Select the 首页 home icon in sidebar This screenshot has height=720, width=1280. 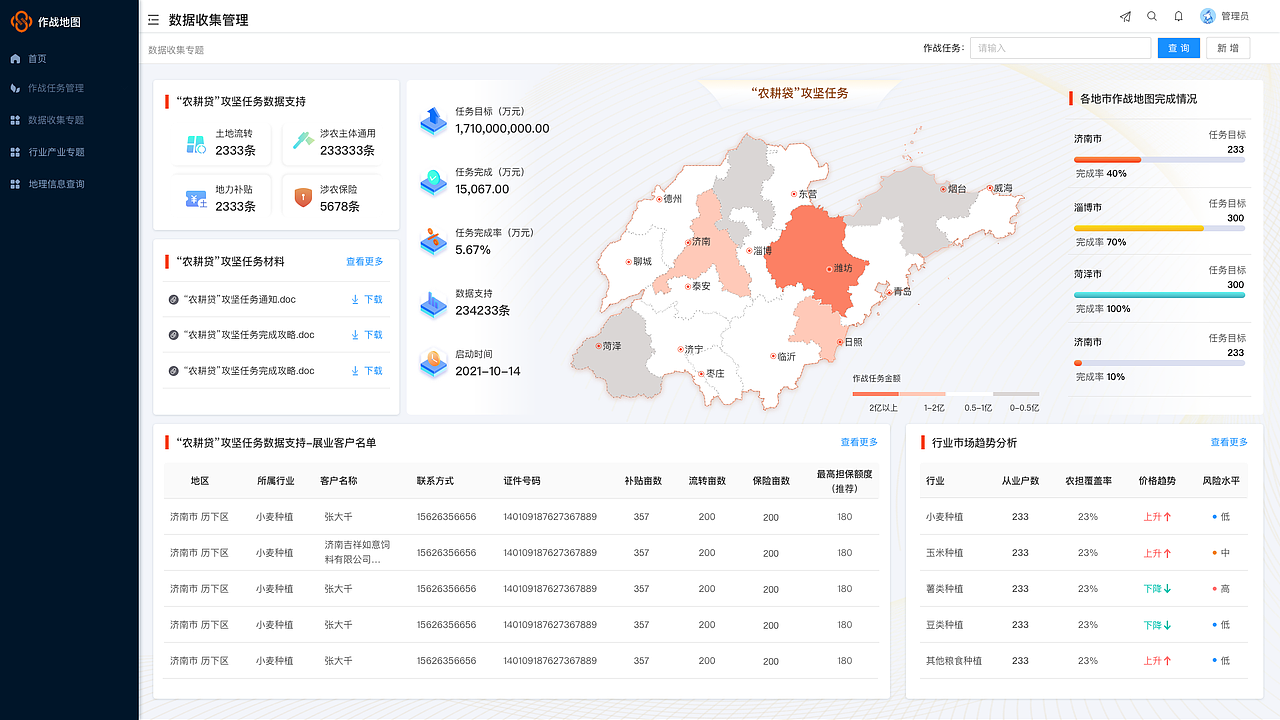[14, 58]
